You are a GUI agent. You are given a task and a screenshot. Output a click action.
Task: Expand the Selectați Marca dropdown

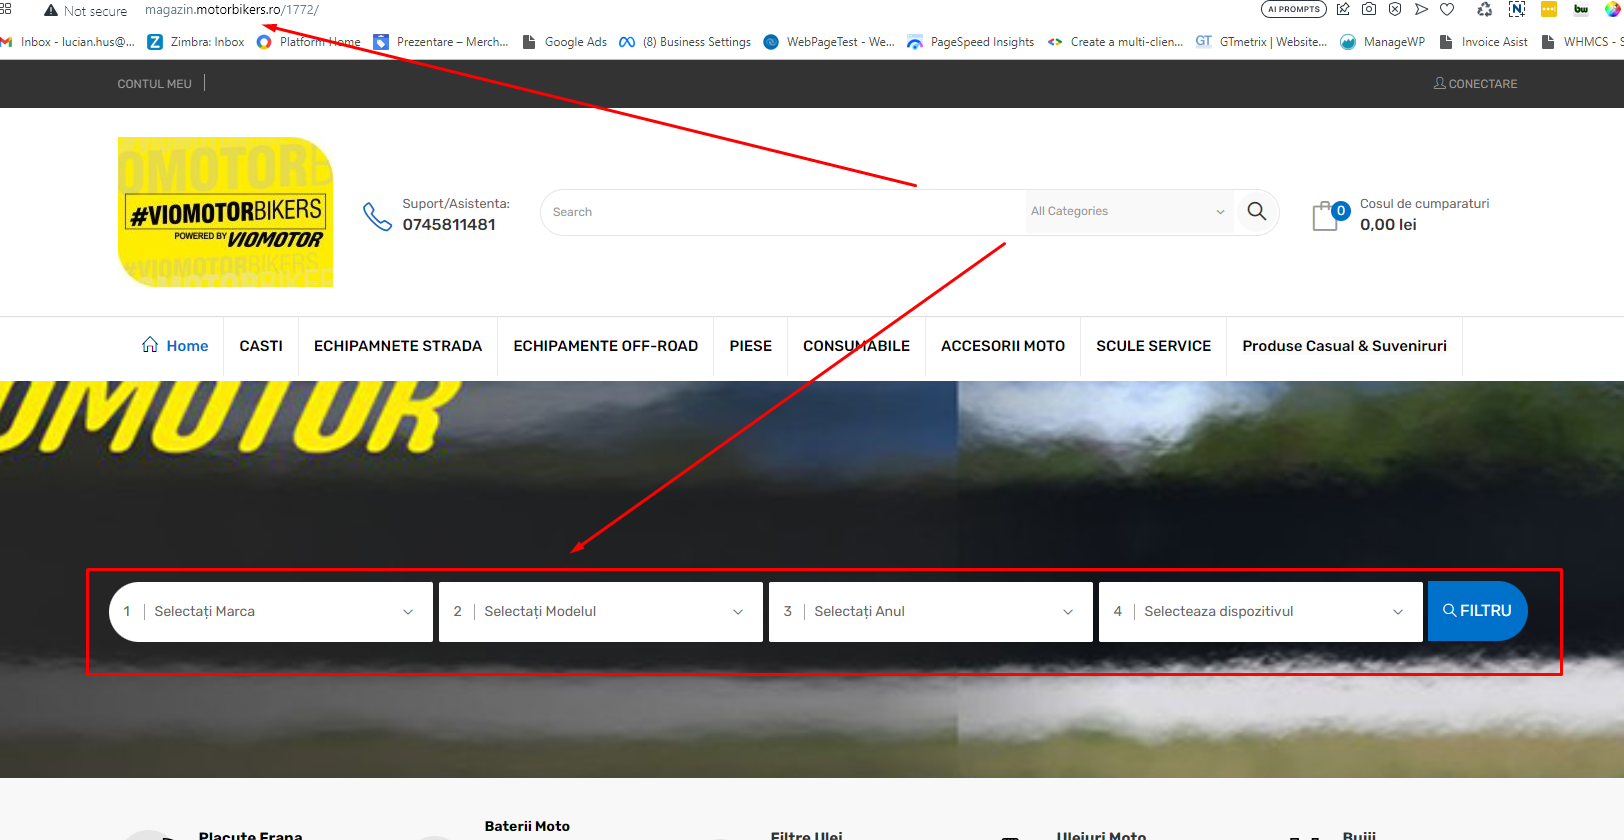[271, 612]
